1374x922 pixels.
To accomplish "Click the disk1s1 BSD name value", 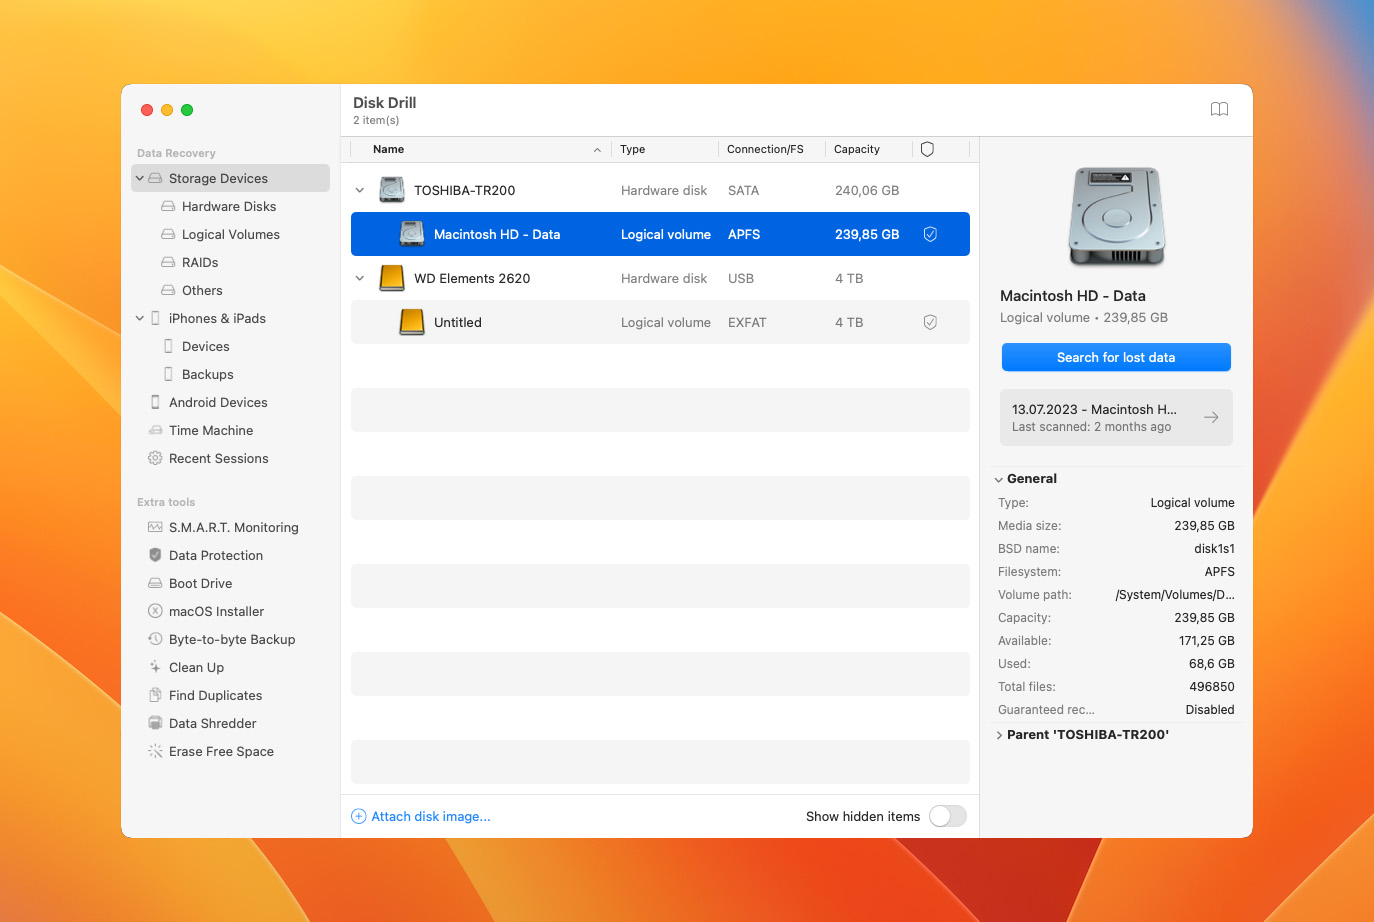I will click(x=1214, y=549).
